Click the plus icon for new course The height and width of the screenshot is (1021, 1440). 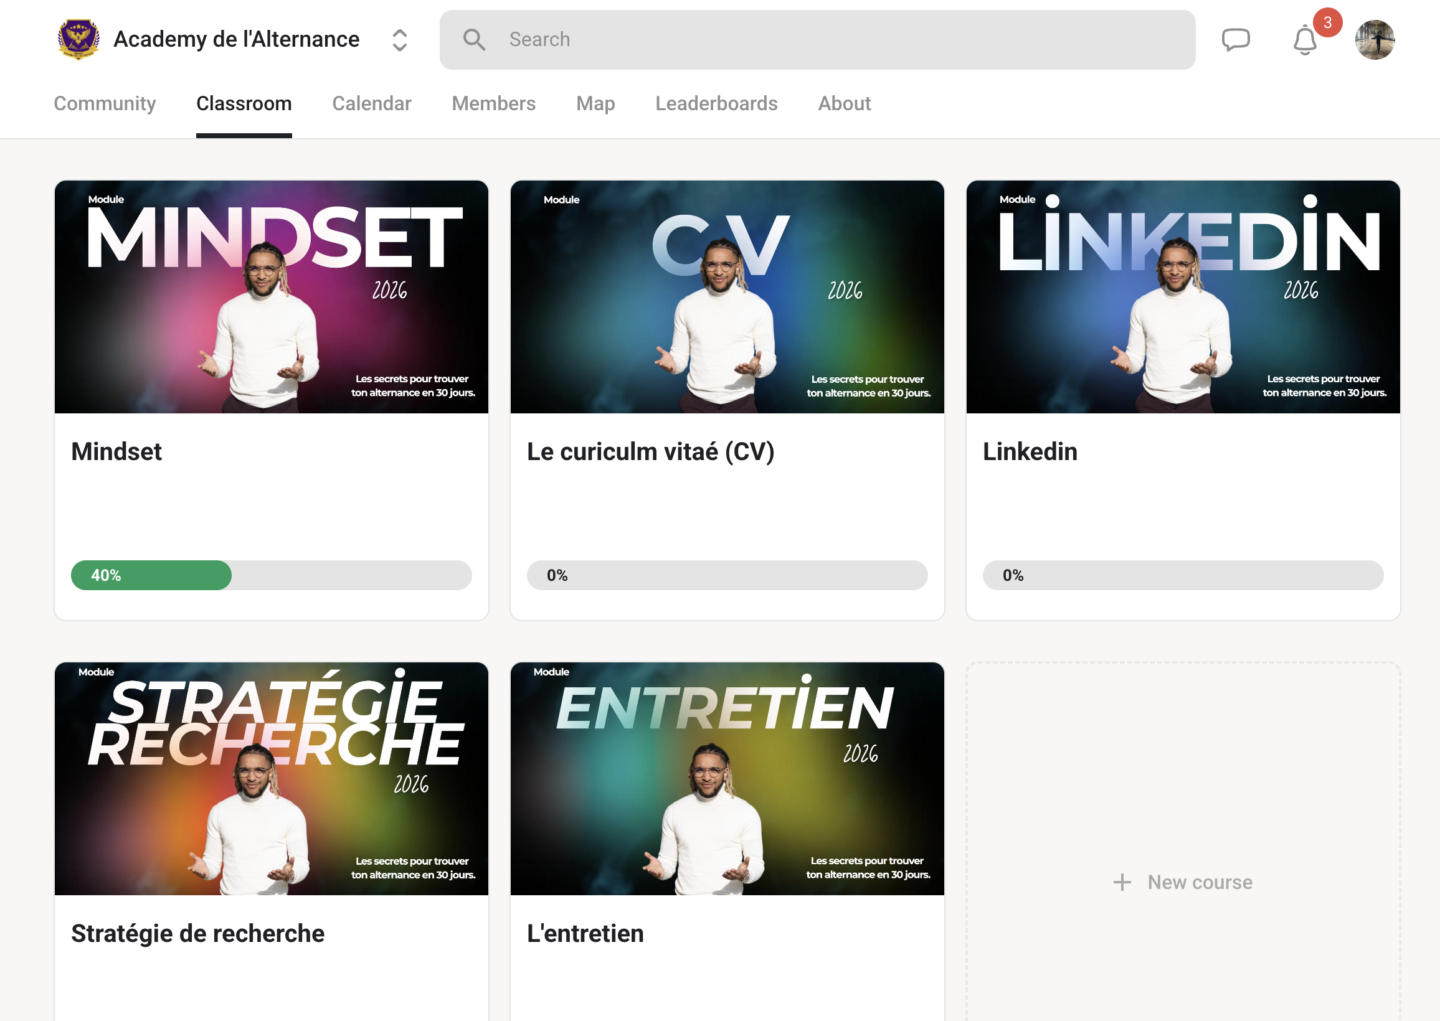pyautogui.click(x=1122, y=882)
